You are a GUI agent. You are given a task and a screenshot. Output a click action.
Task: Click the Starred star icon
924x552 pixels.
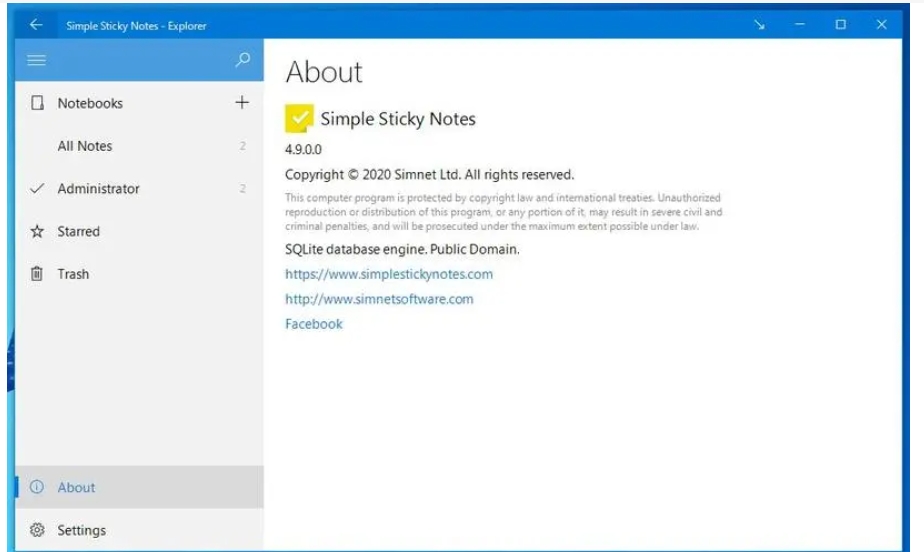(37, 231)
